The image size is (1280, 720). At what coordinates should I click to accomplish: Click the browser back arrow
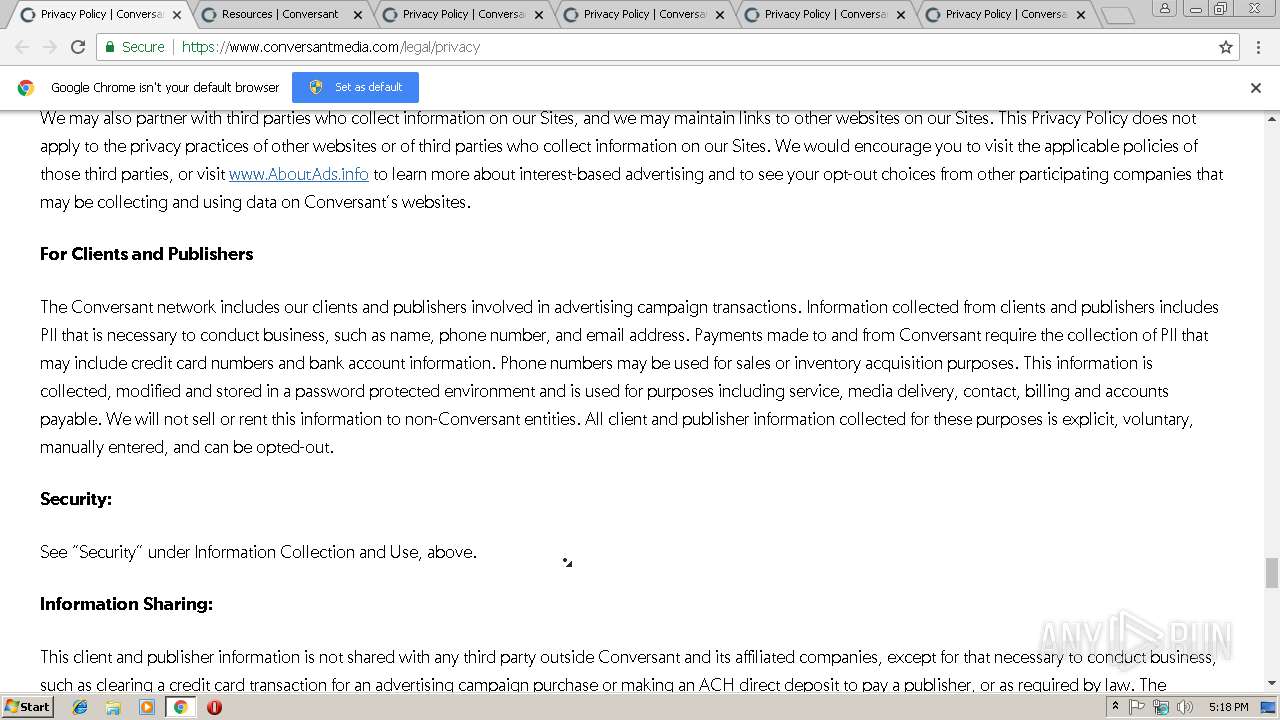coord(22,47)
